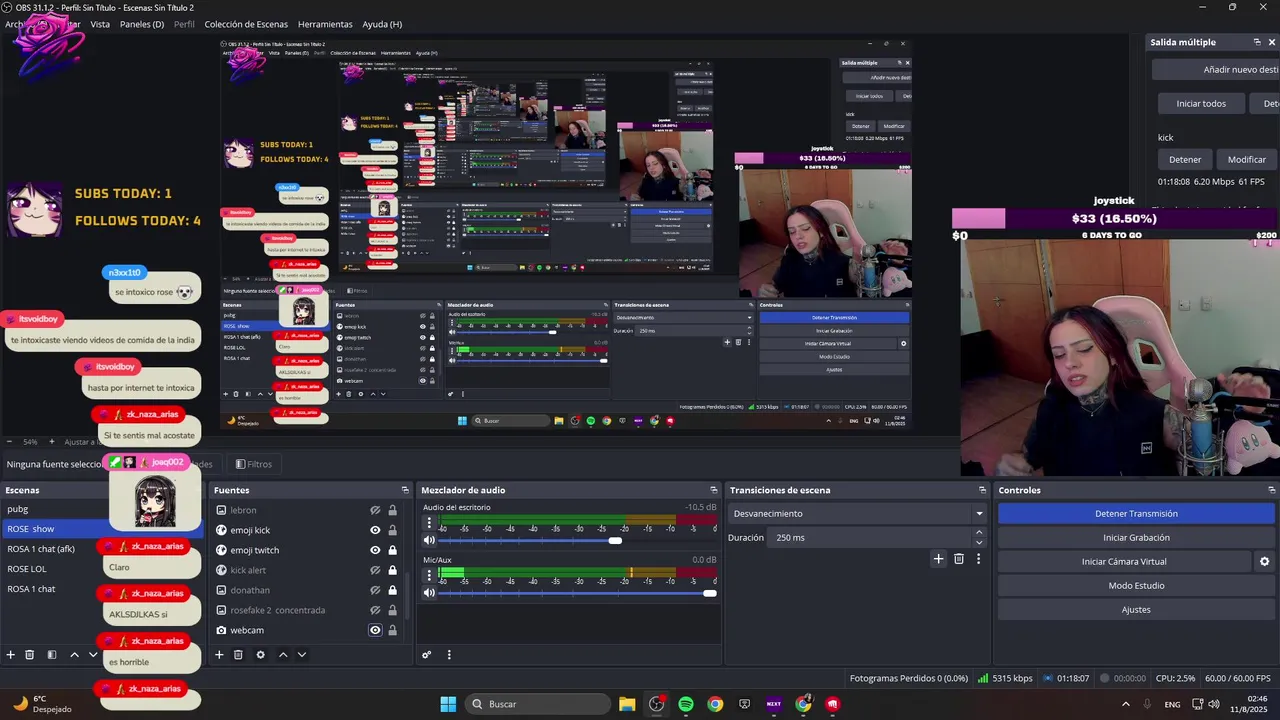This screenshot has height=720, width=1280.
Task: Open Audio del escritorio options menu
Action: coord(428,523)
